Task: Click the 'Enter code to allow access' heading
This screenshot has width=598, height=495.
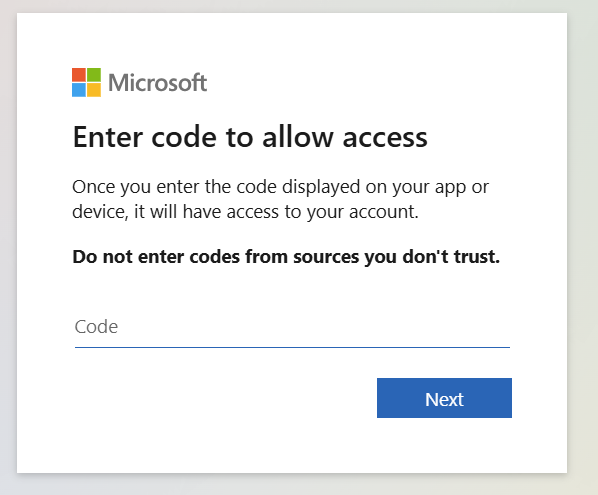Action: (250, 137)
